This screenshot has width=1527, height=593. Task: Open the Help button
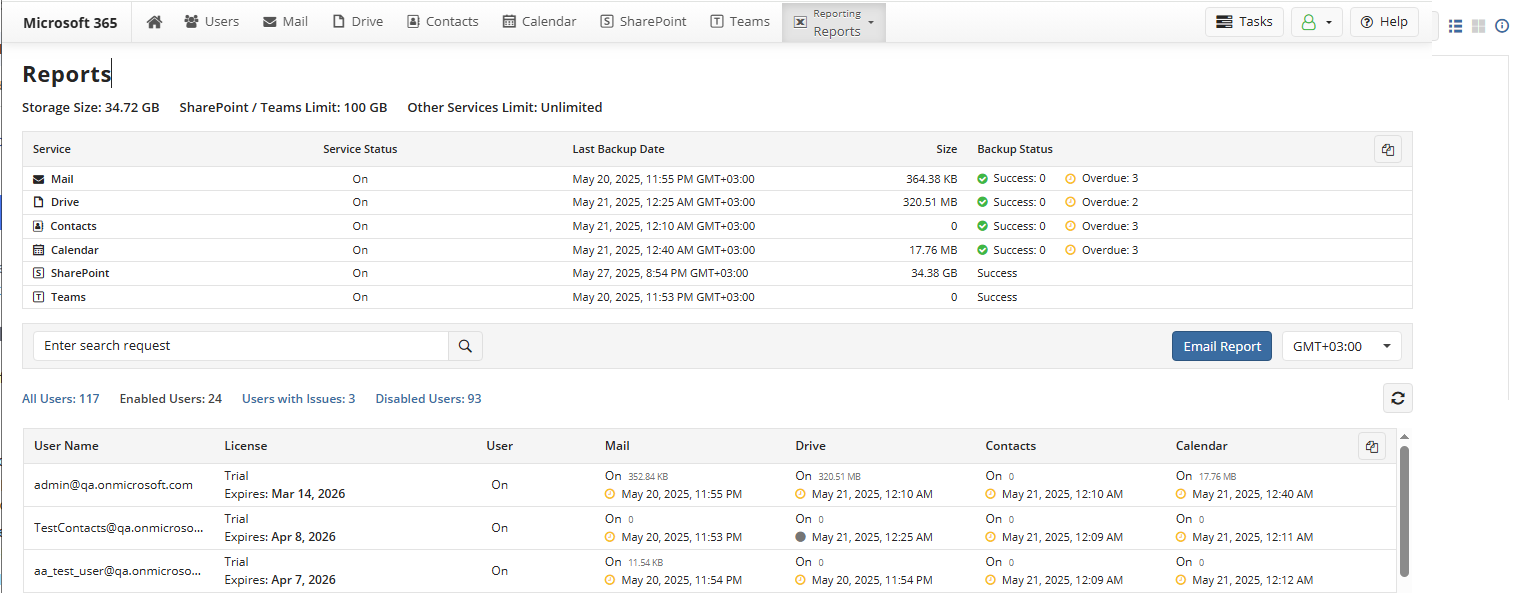[1384, 22]
